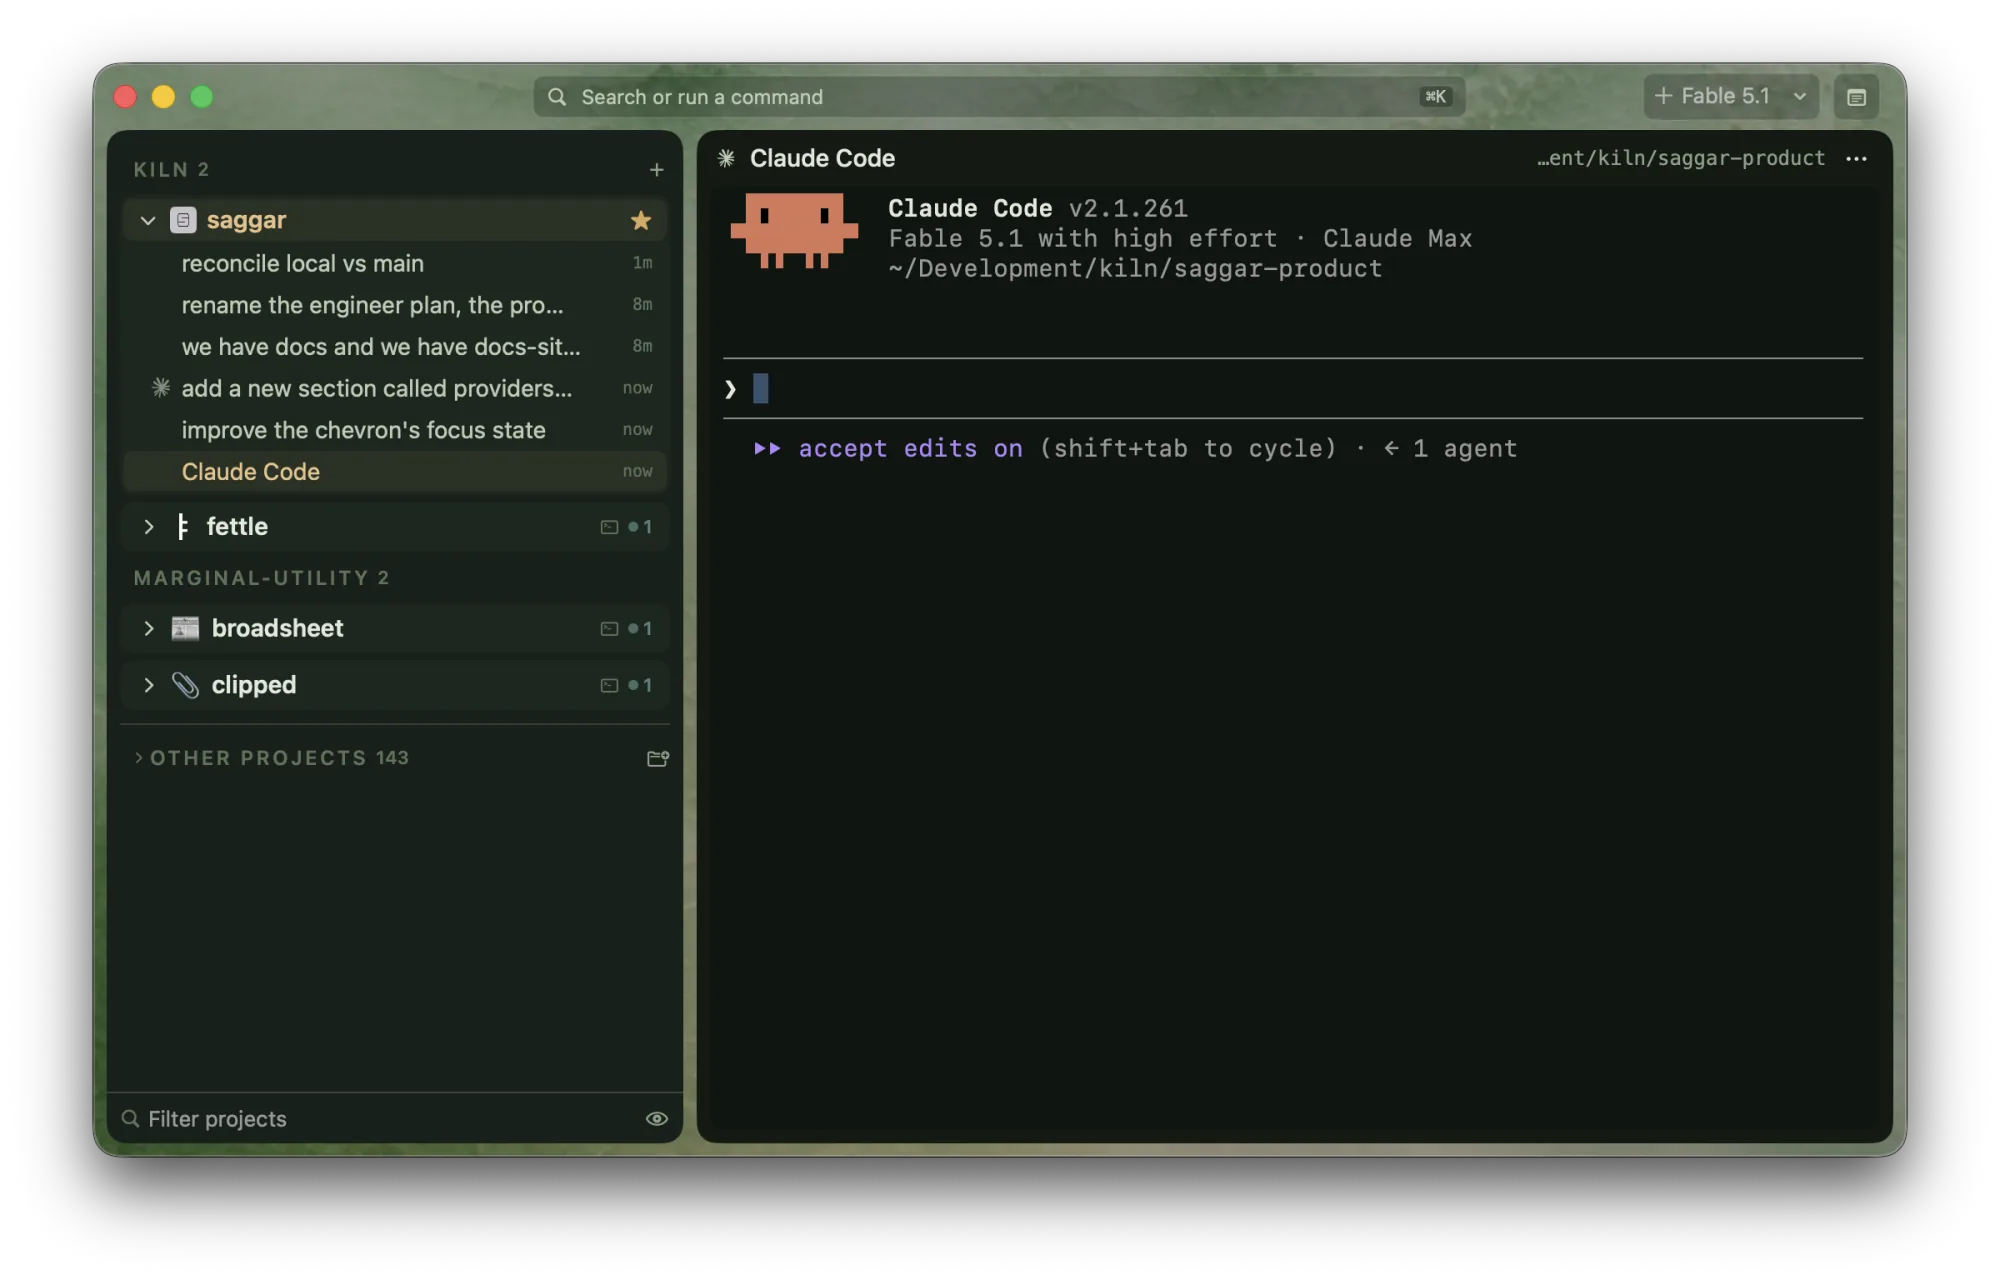Open the folder icon next to OTHER PROJECTS

[658, 759]
